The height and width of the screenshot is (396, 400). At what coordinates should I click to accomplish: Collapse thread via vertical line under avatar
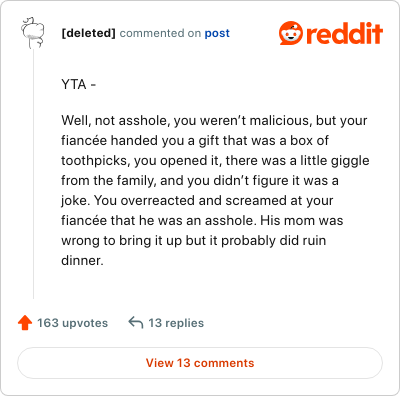(x=33, y=174)
